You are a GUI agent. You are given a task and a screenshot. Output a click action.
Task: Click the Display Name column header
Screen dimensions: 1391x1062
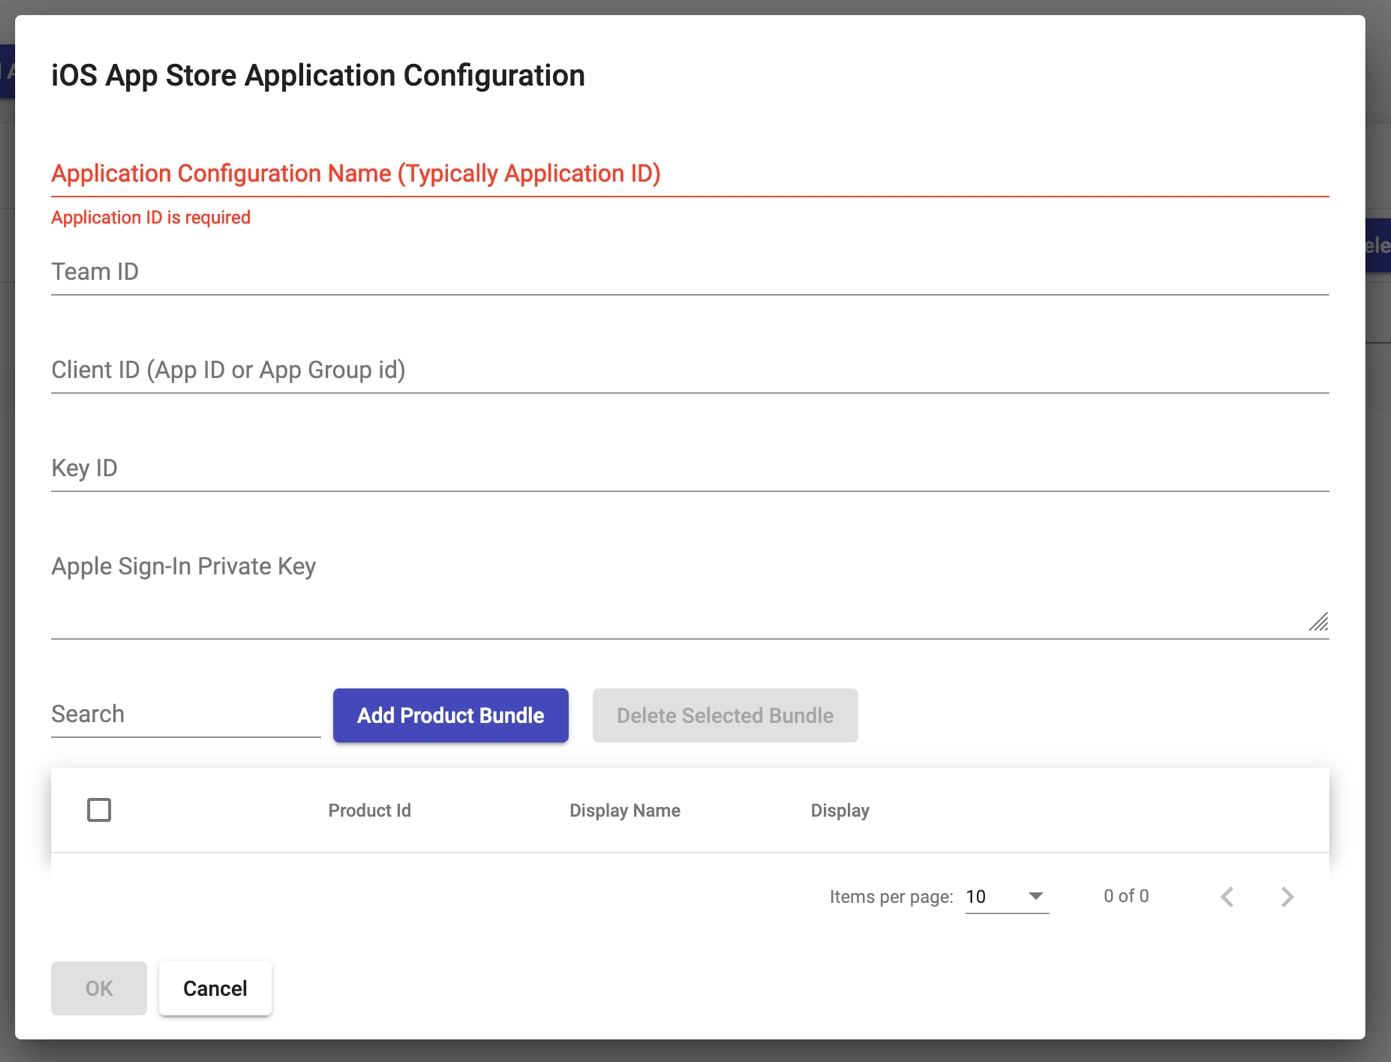pos(624,811)
